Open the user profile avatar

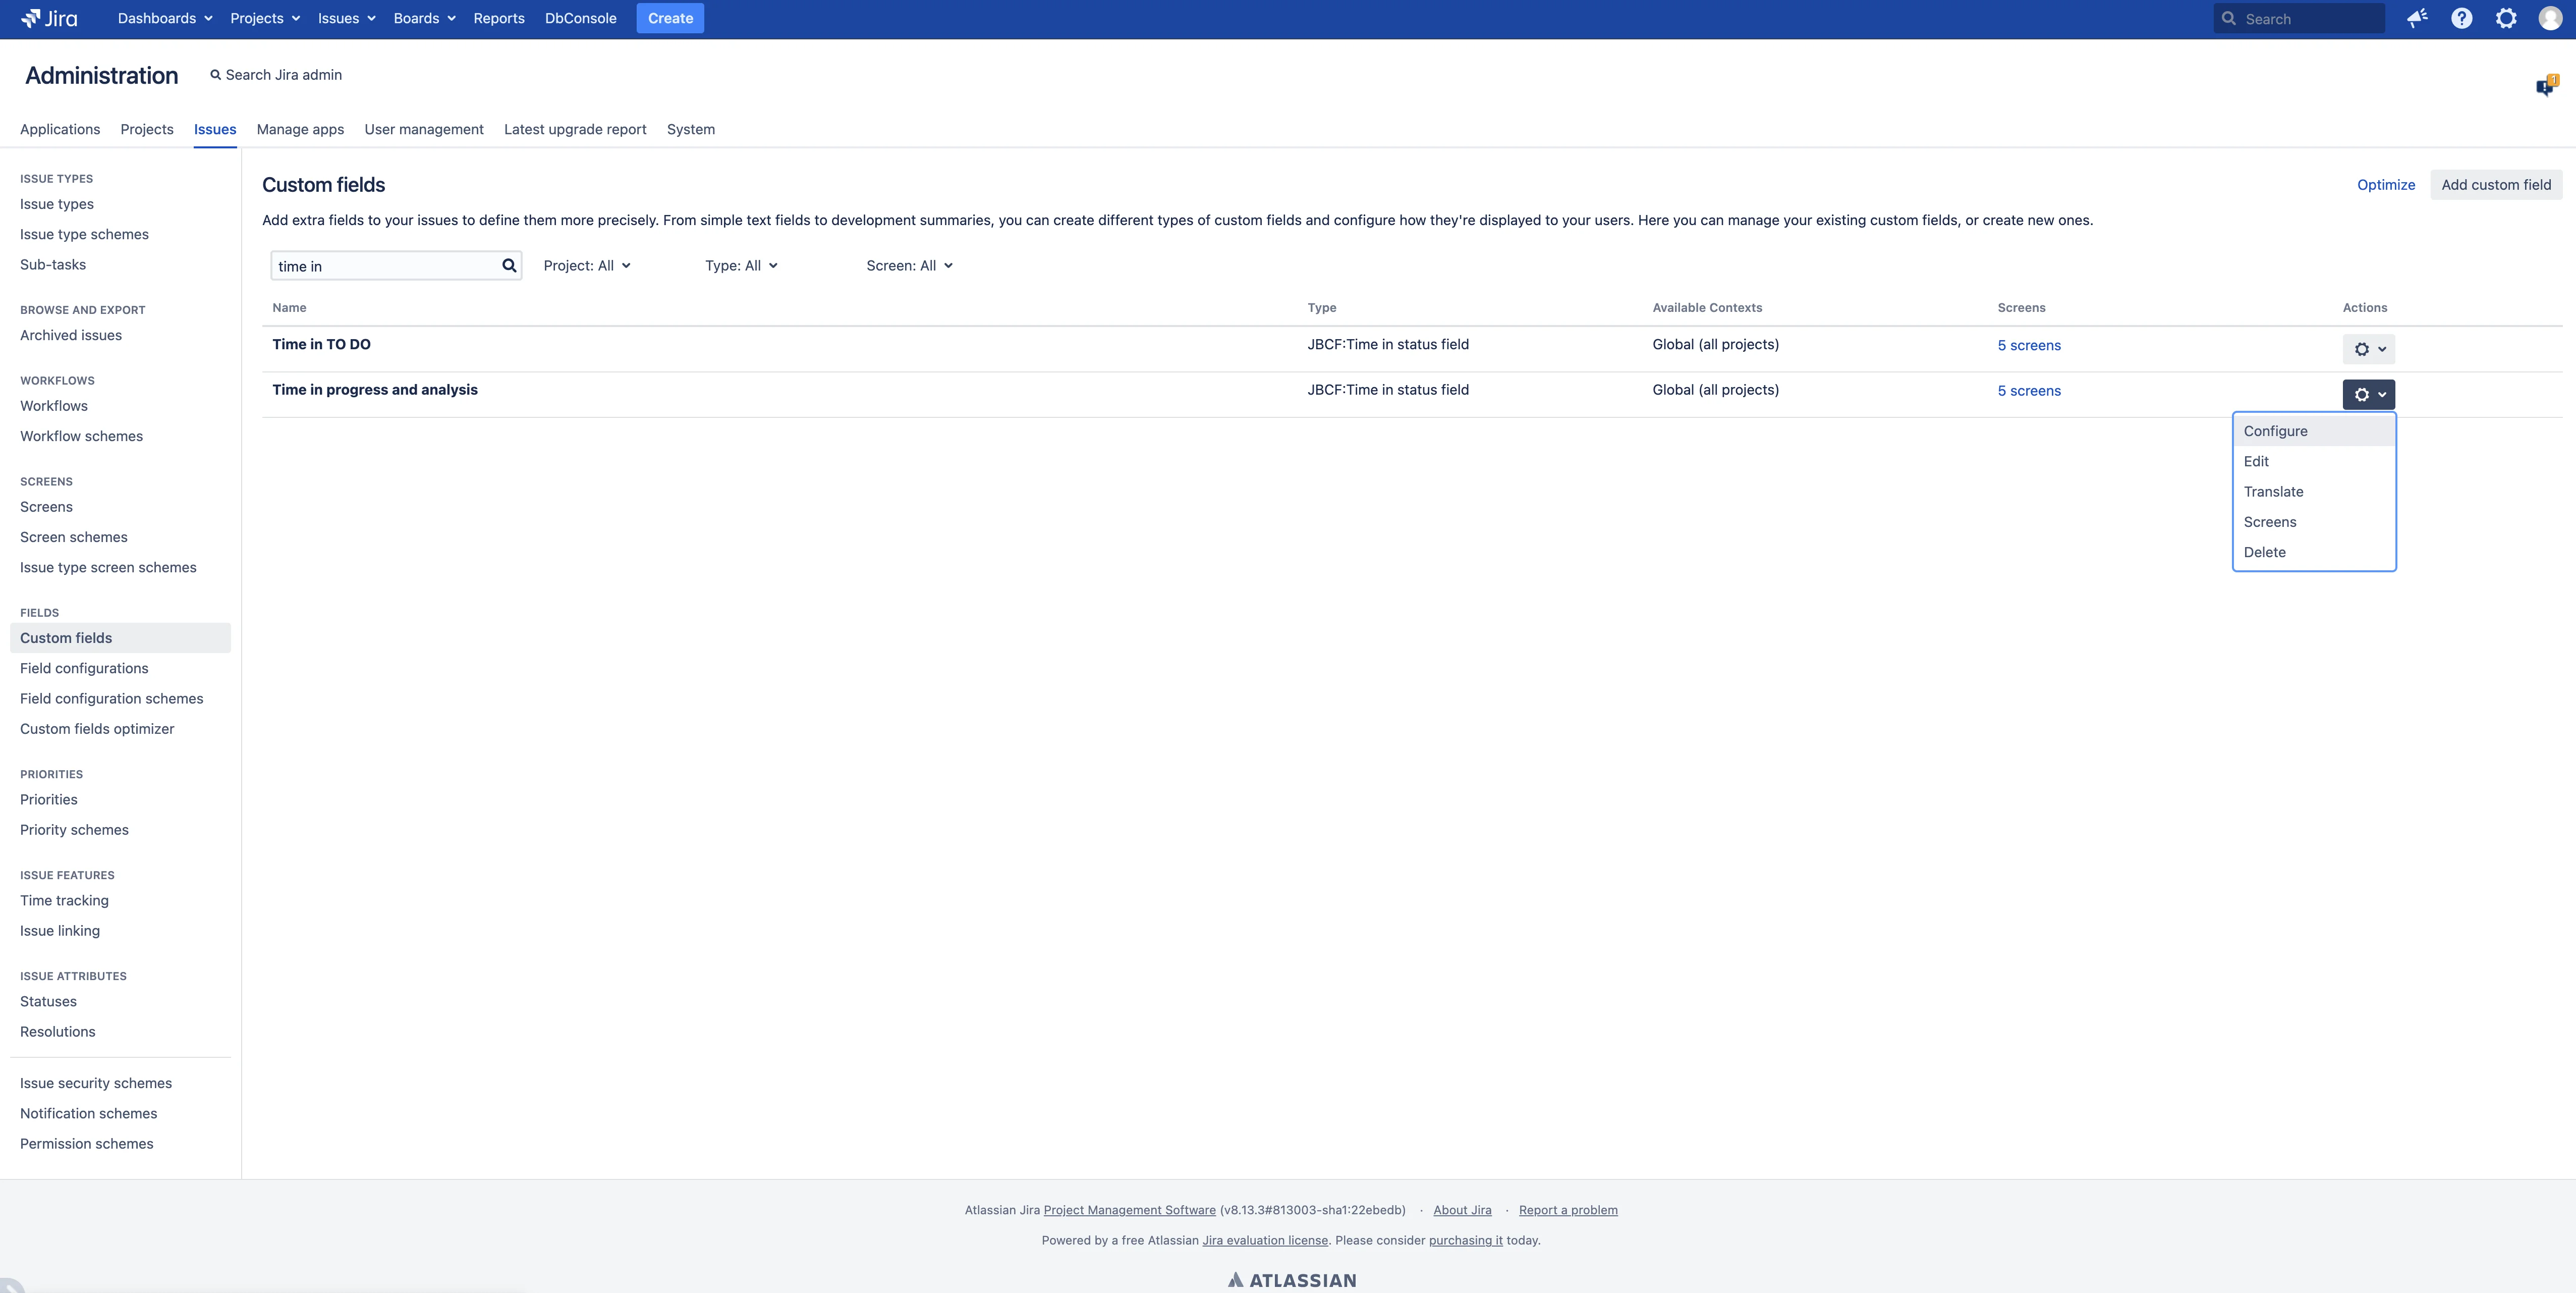coord(2550,18)
